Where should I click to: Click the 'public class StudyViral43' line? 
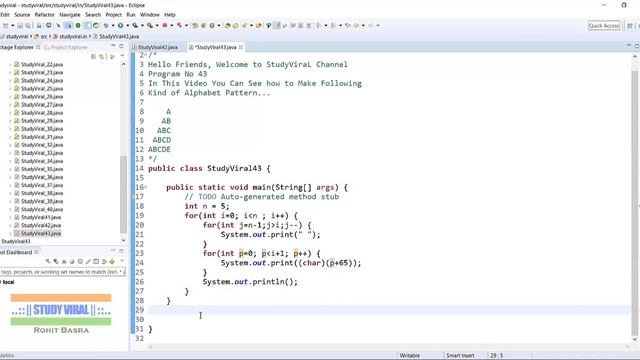coord(209,168)
